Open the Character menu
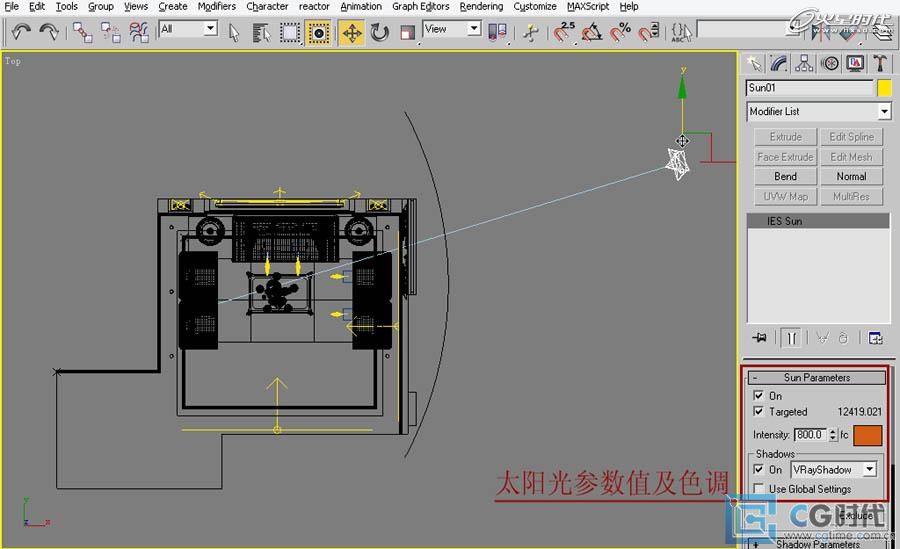900x549 pixels. coord(267,6)
